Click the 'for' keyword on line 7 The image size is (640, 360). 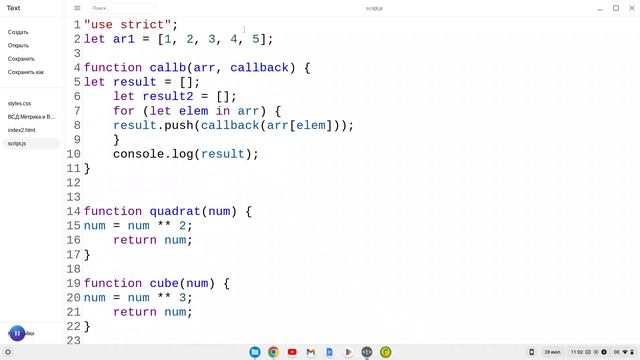(124, 111)
